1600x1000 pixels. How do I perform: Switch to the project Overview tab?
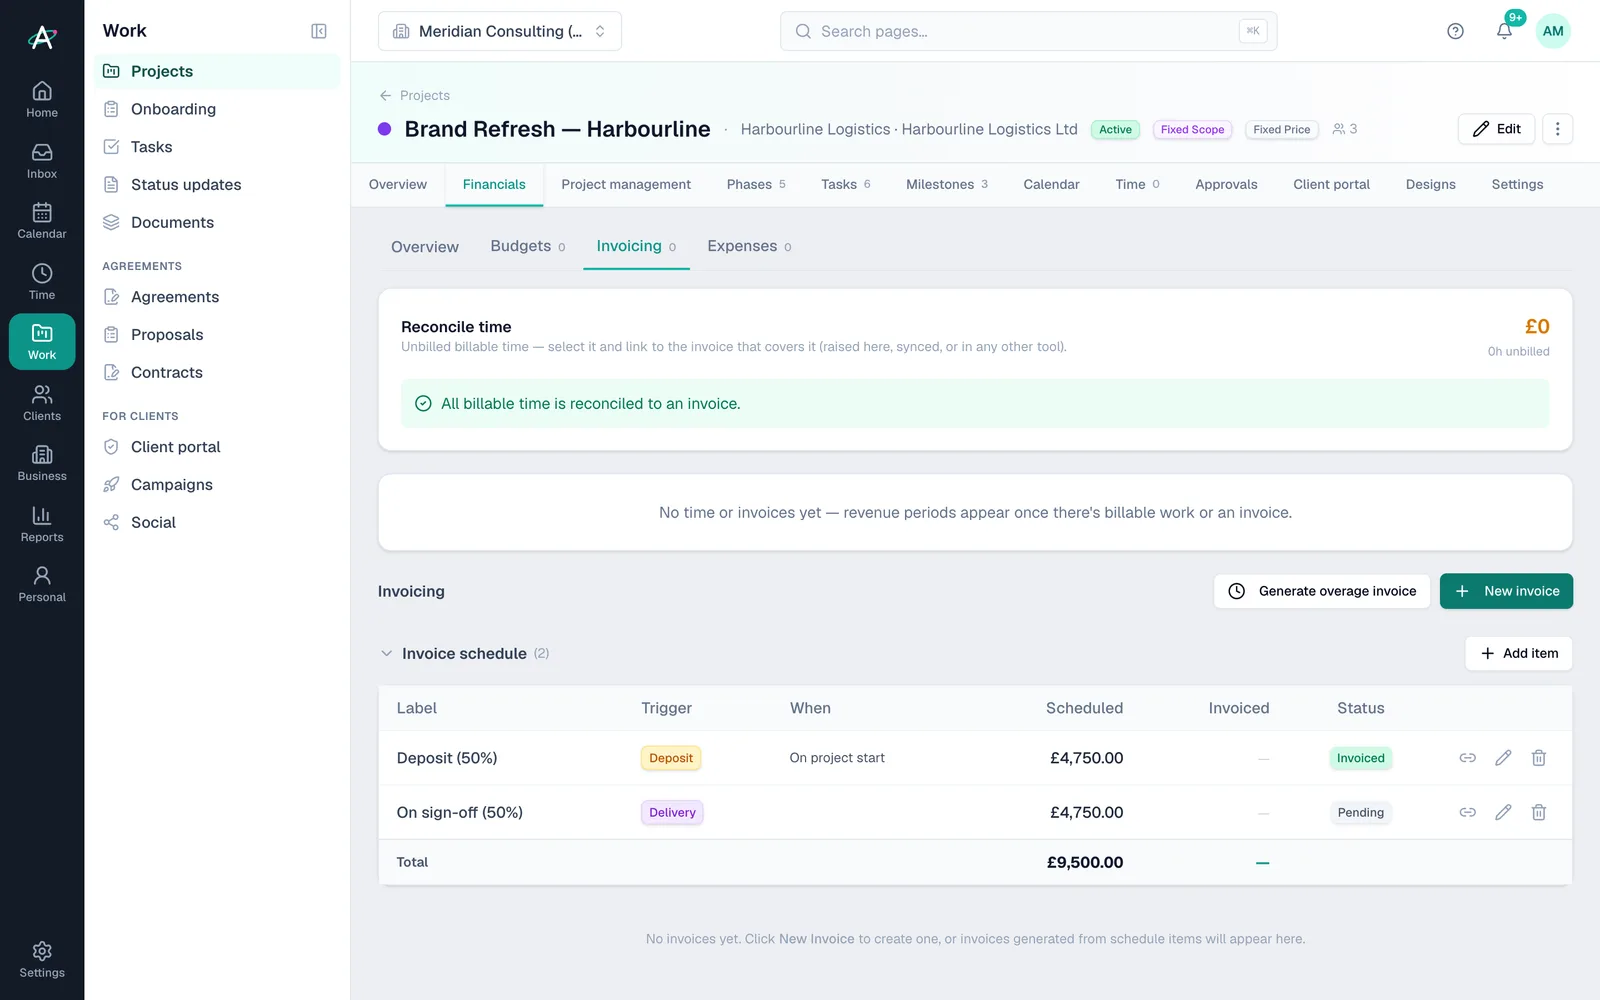click(398, 184)
